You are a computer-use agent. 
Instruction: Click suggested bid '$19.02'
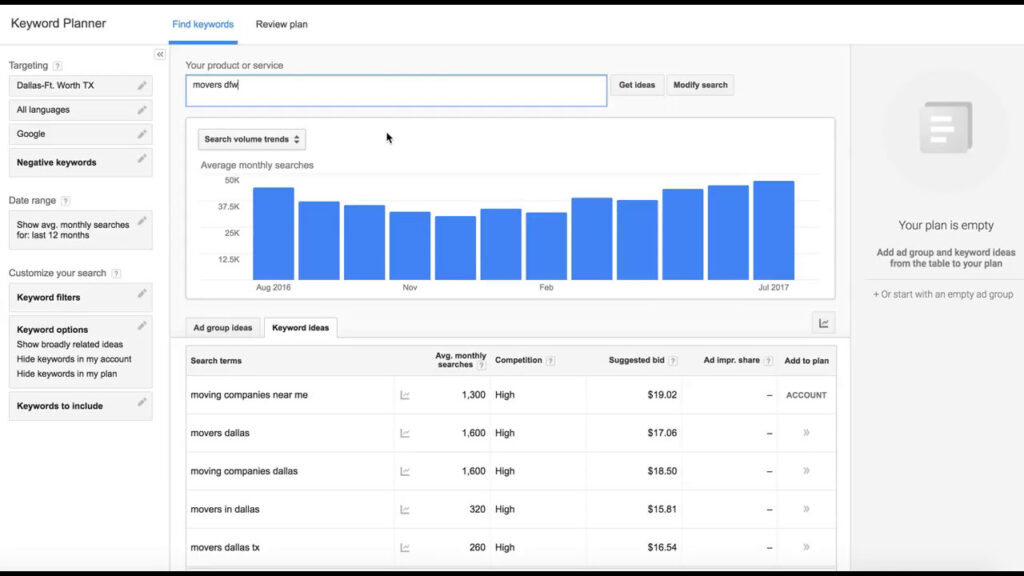tap(662, 395)
